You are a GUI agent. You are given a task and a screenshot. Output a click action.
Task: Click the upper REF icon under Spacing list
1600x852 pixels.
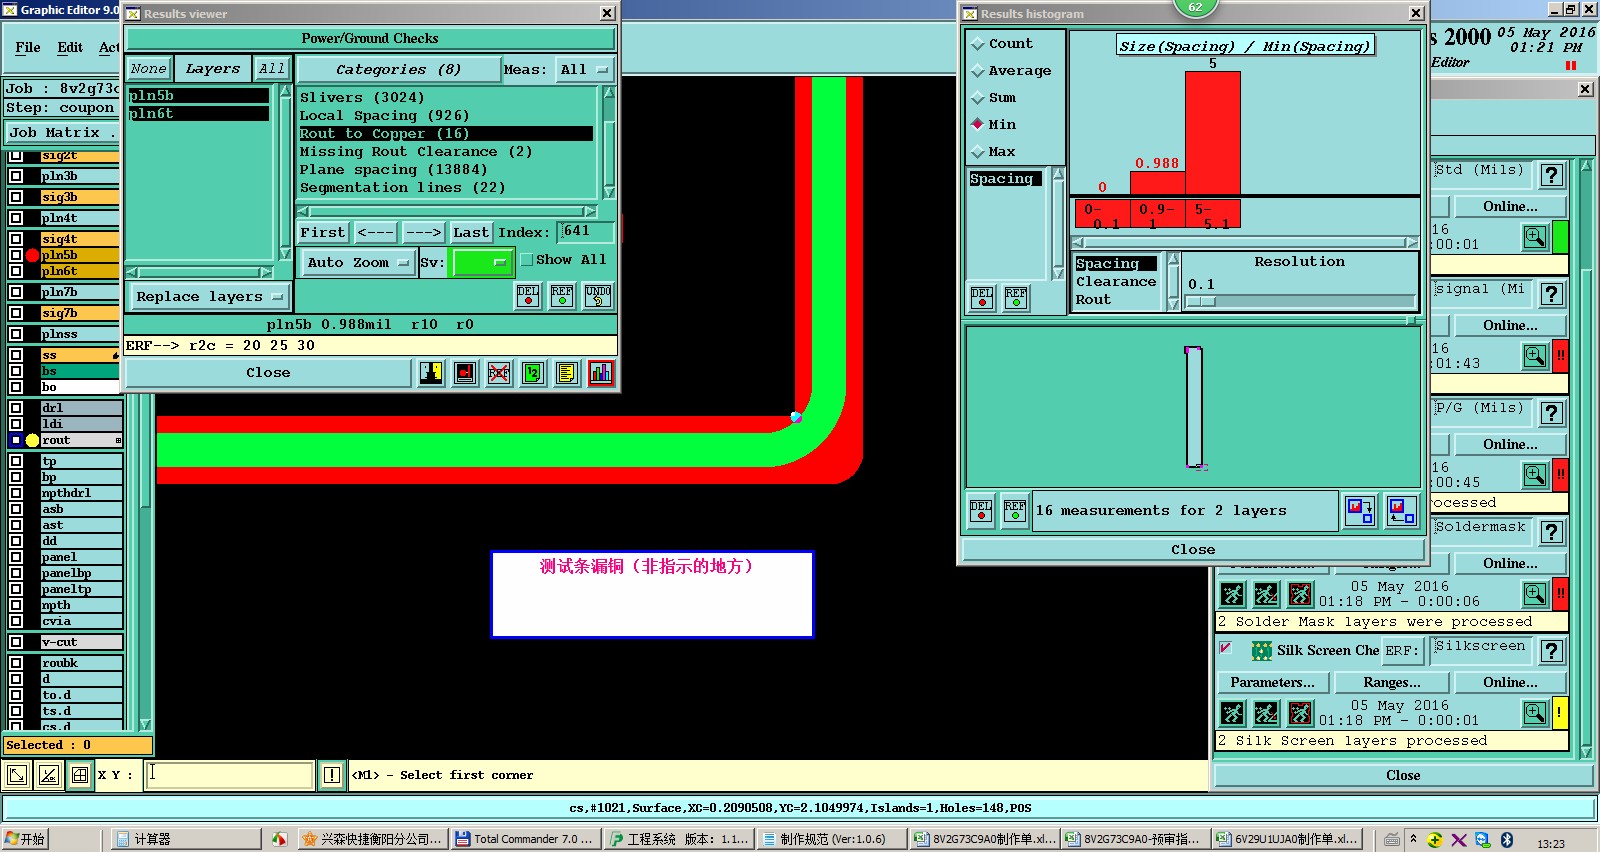click(1016, 298)
